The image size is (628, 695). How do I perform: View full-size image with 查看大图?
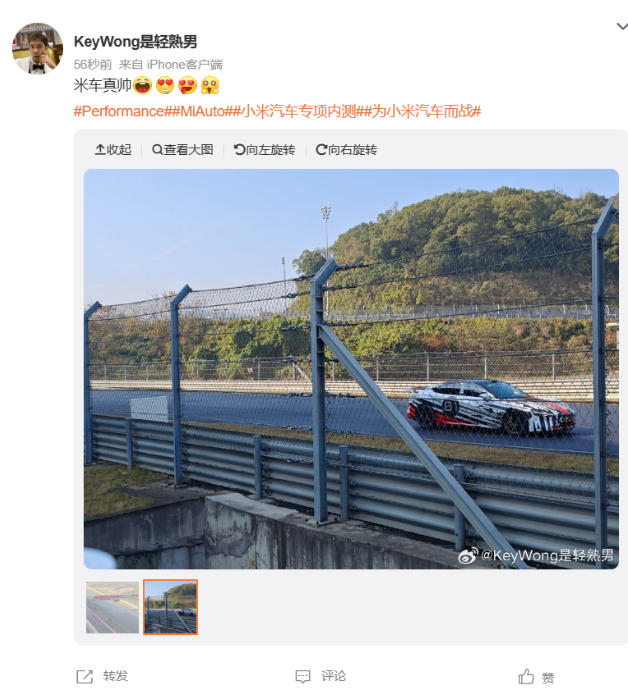point(182,150)
